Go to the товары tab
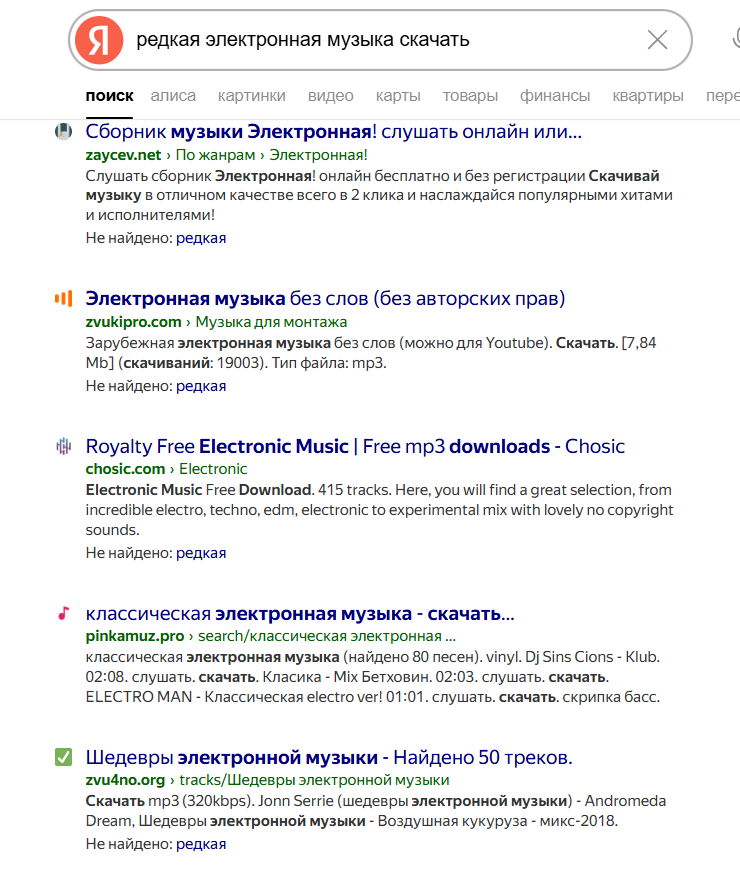The image size is (740, 892). pos(470,96)
